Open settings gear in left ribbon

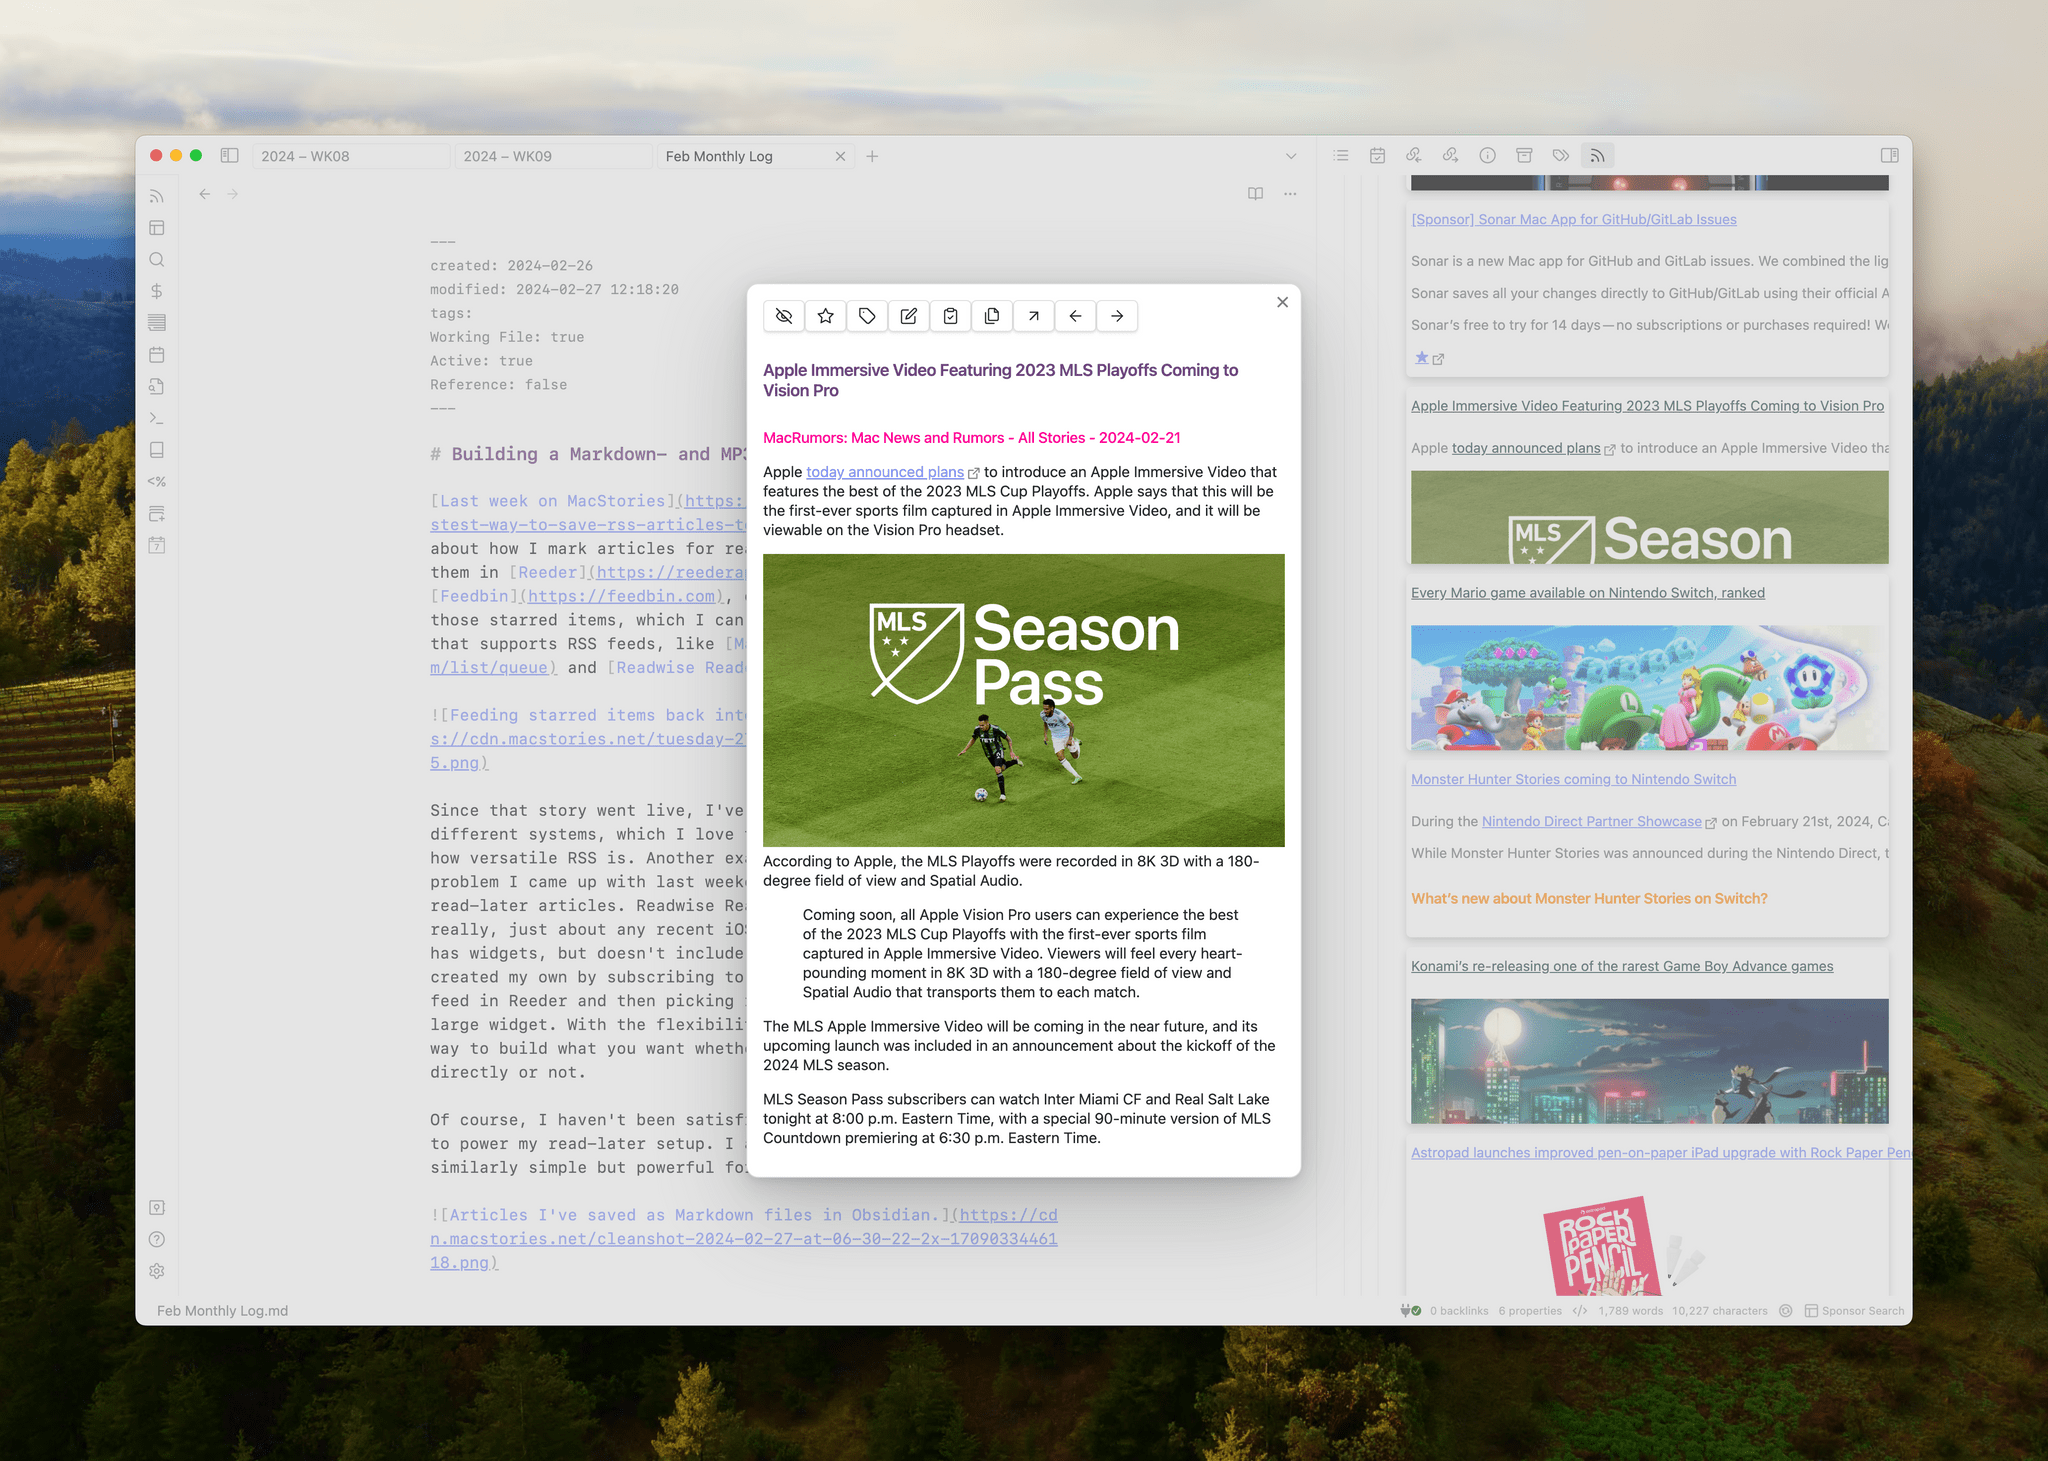tap(157, 1272)
